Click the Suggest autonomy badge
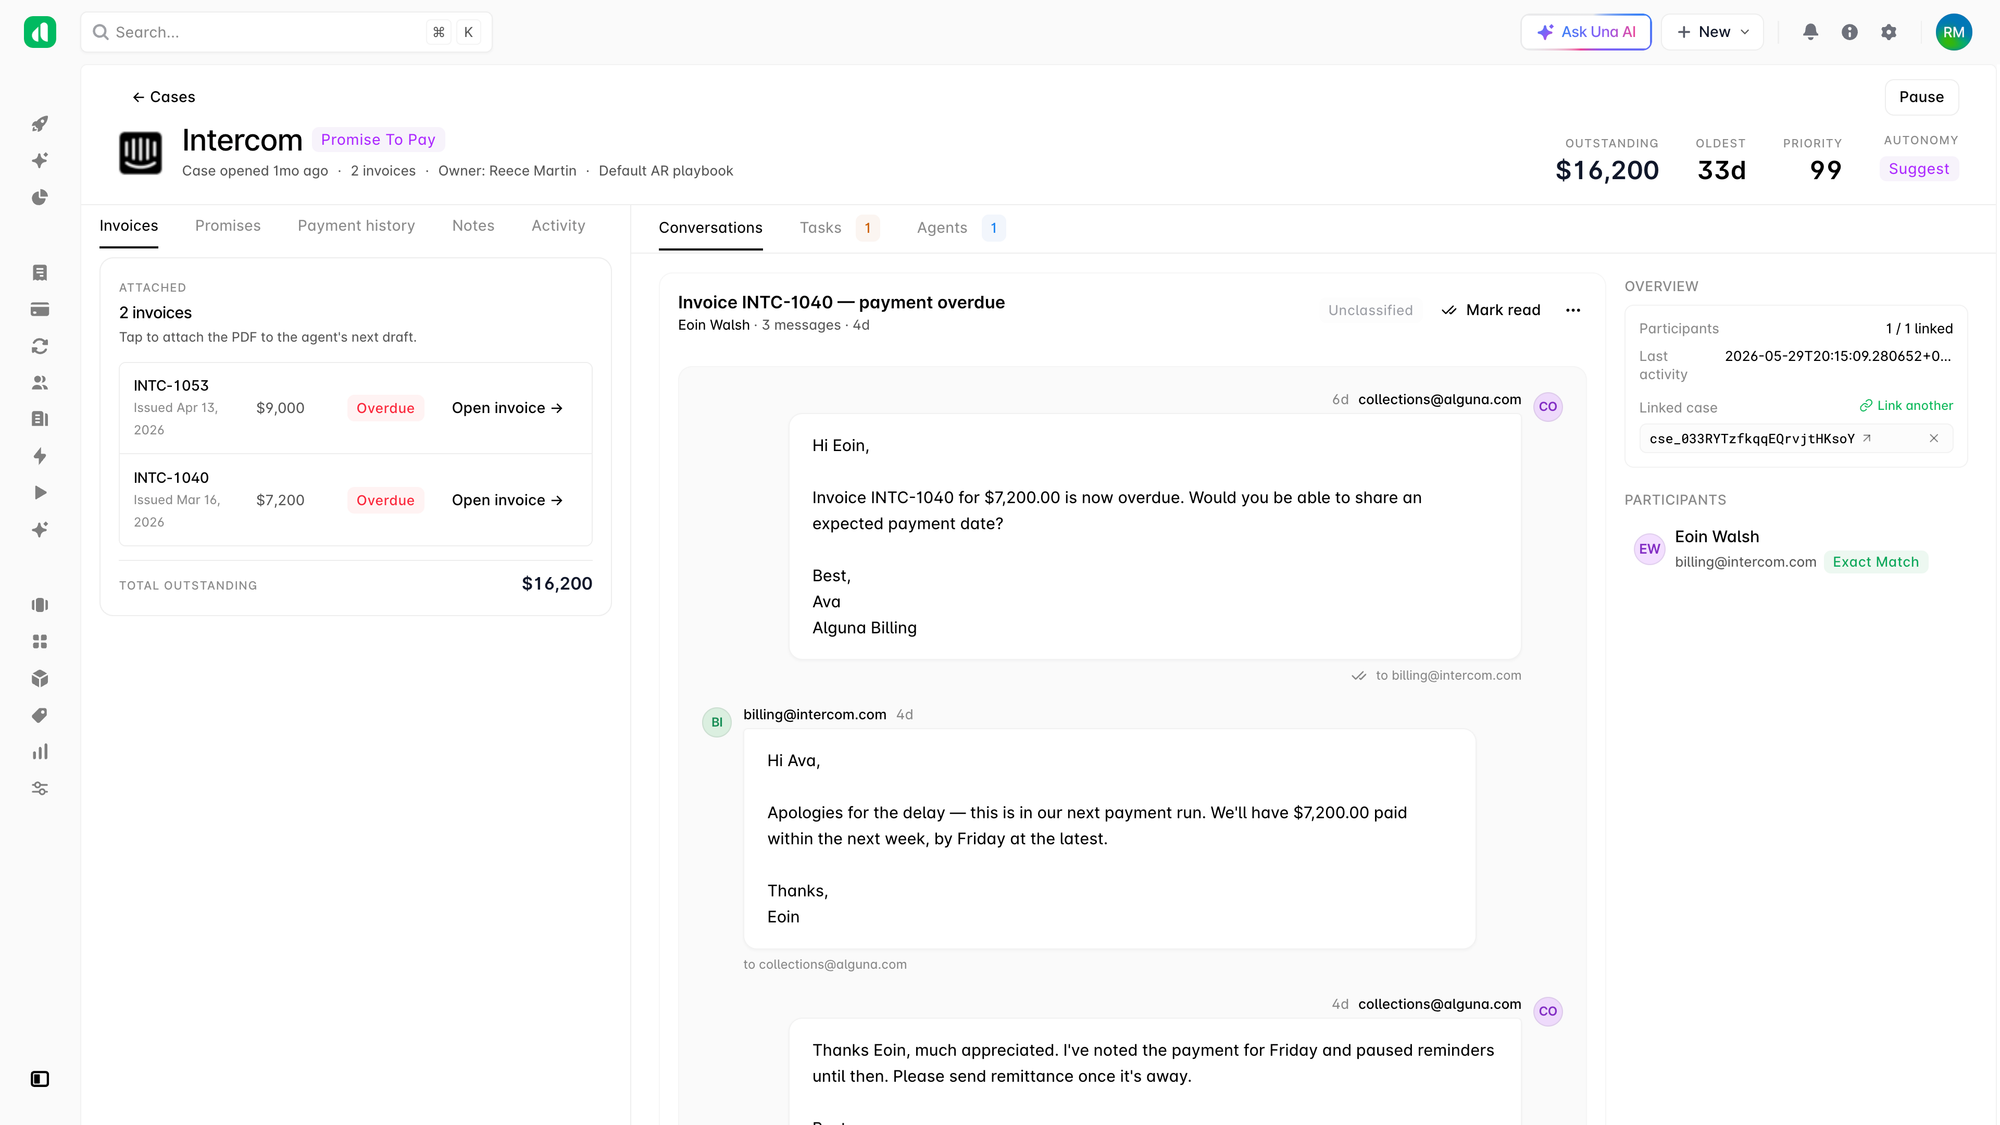Image resolution: width=2000 pixels, height=1125 pixels. (x=1918, y=169)
